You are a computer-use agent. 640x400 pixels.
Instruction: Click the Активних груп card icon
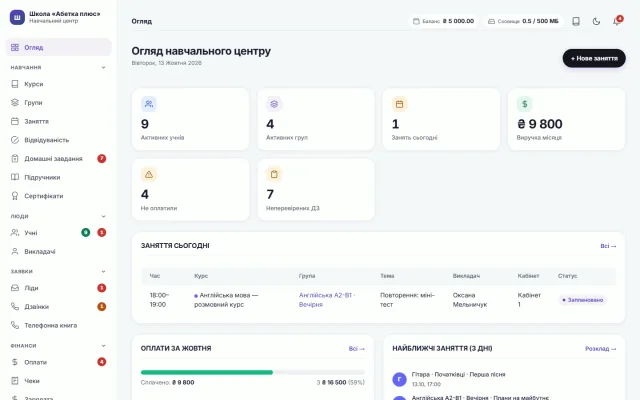pyautogui.click(x=274, y=104)
